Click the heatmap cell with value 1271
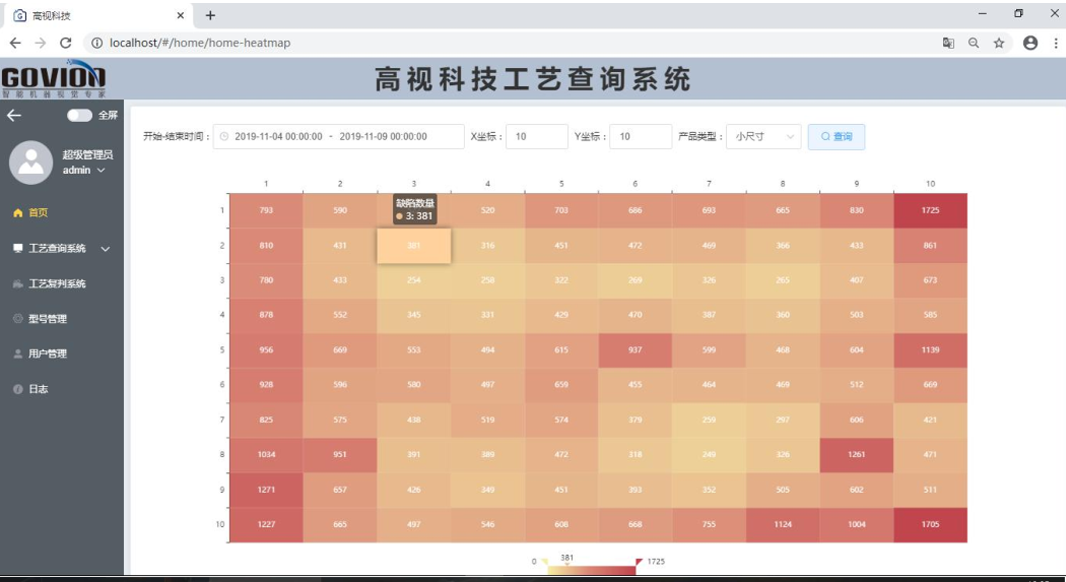1066x582 pixels. pos(266,490)
